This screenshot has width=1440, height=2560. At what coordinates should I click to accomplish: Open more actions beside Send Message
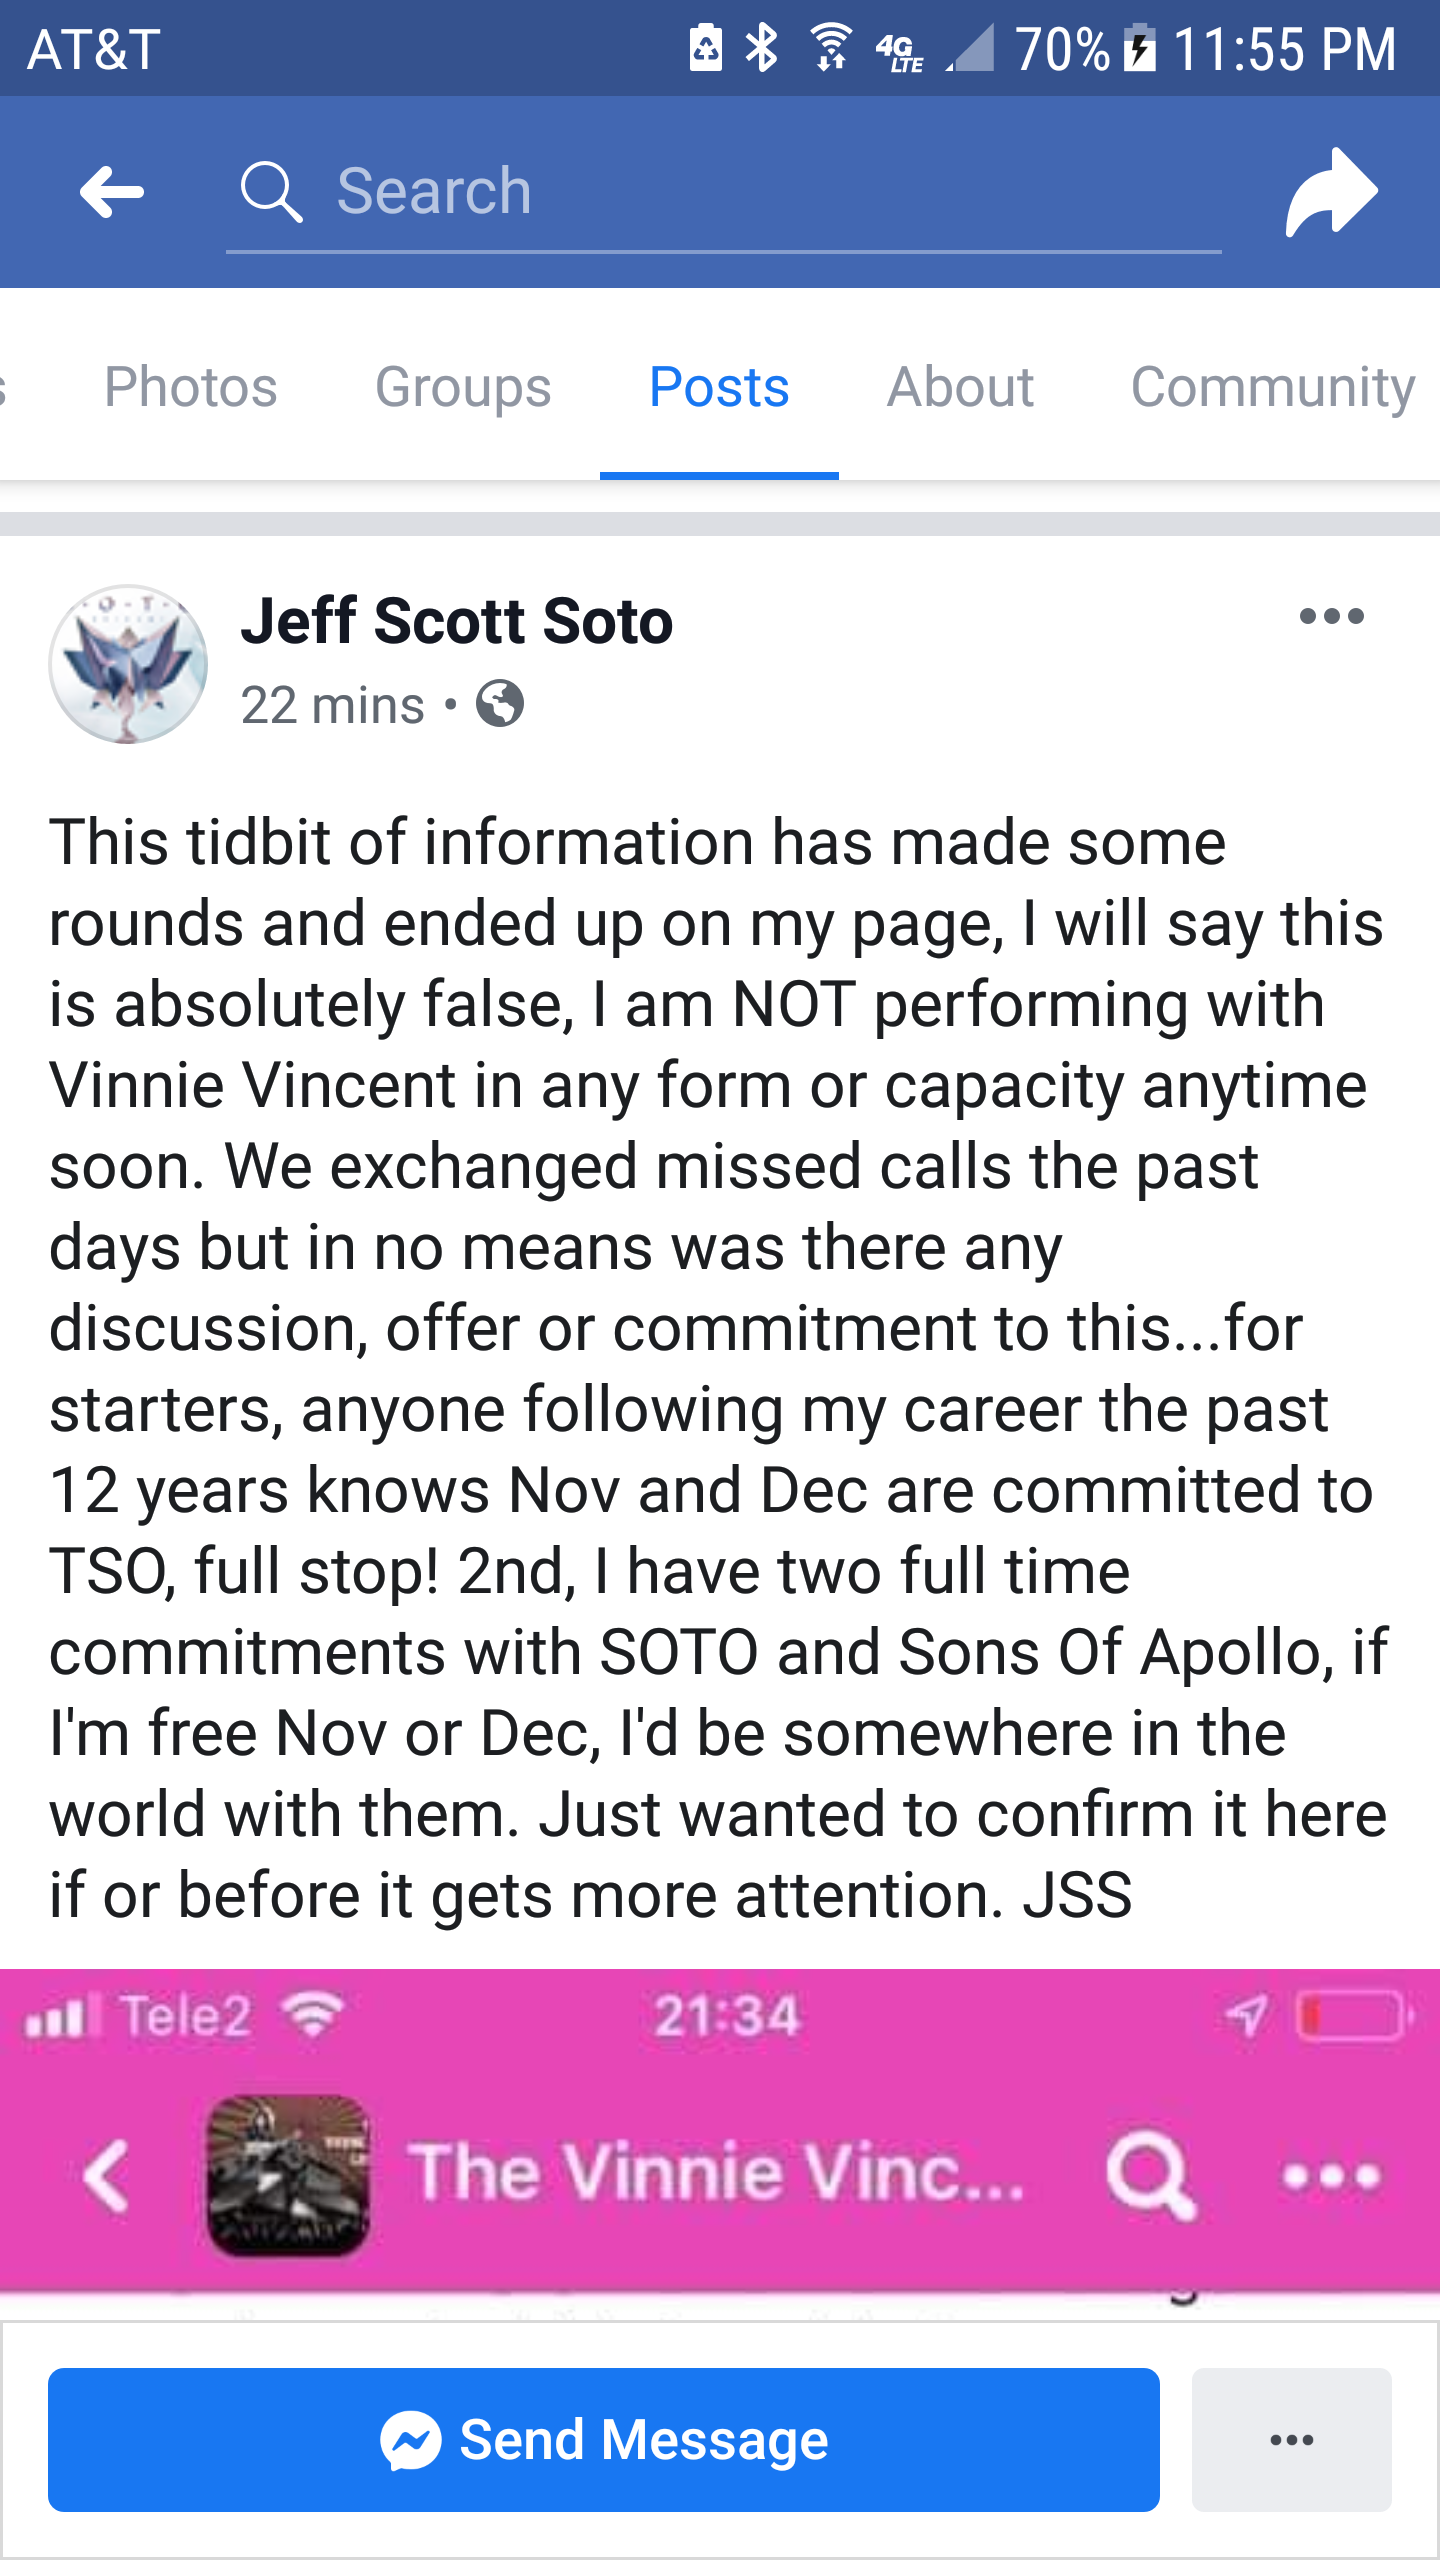pyautogui.click(x=1291, y=2439)
